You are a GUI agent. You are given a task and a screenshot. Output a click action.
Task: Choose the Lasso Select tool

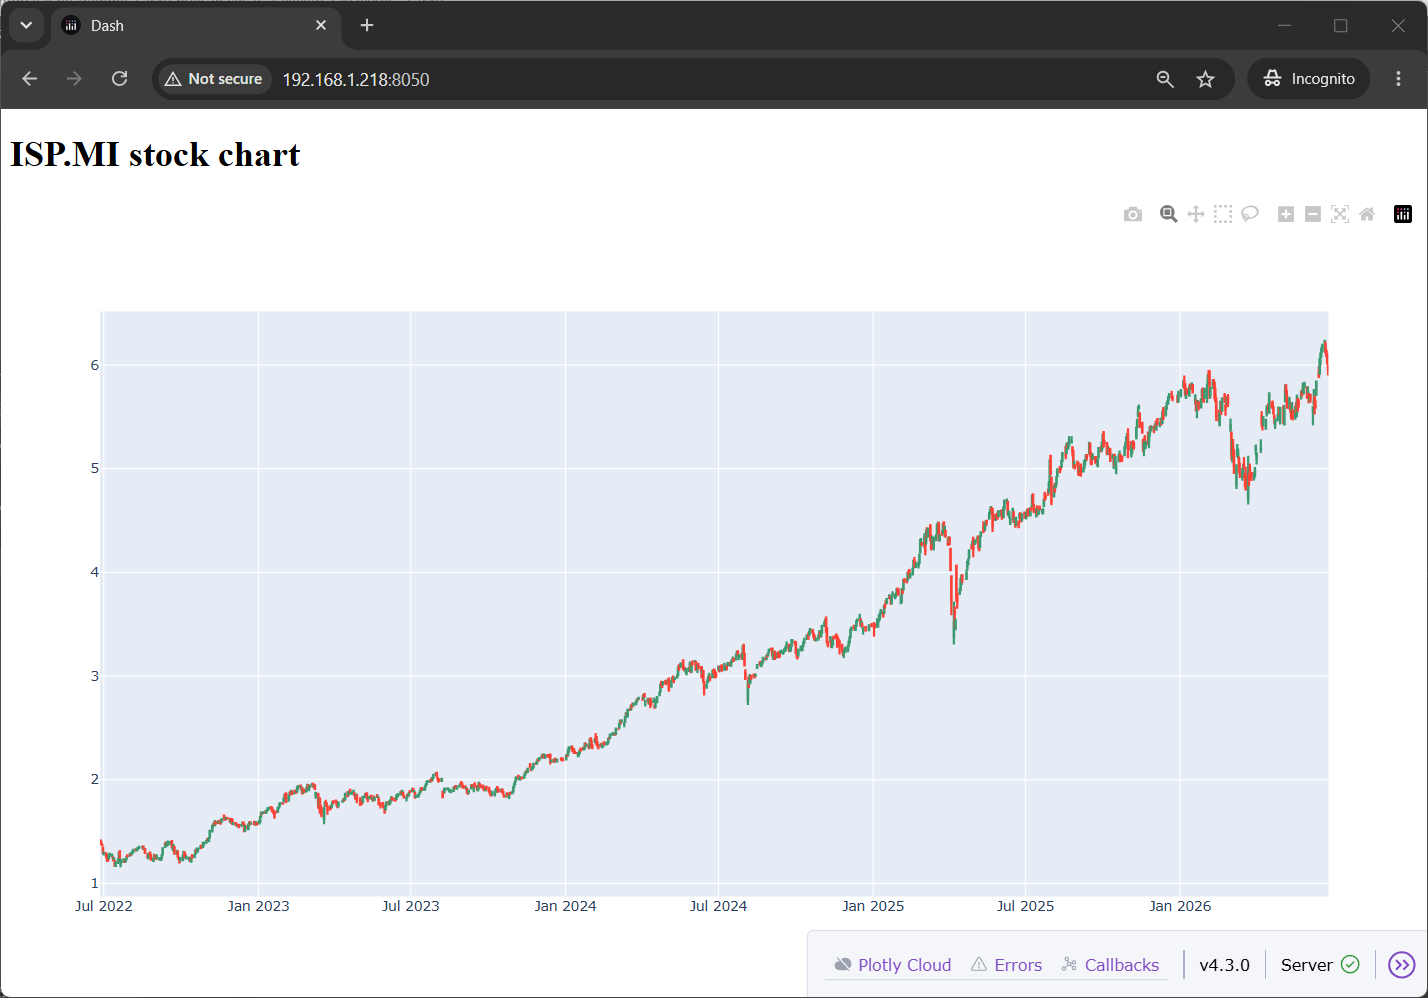pos(1250,214)
